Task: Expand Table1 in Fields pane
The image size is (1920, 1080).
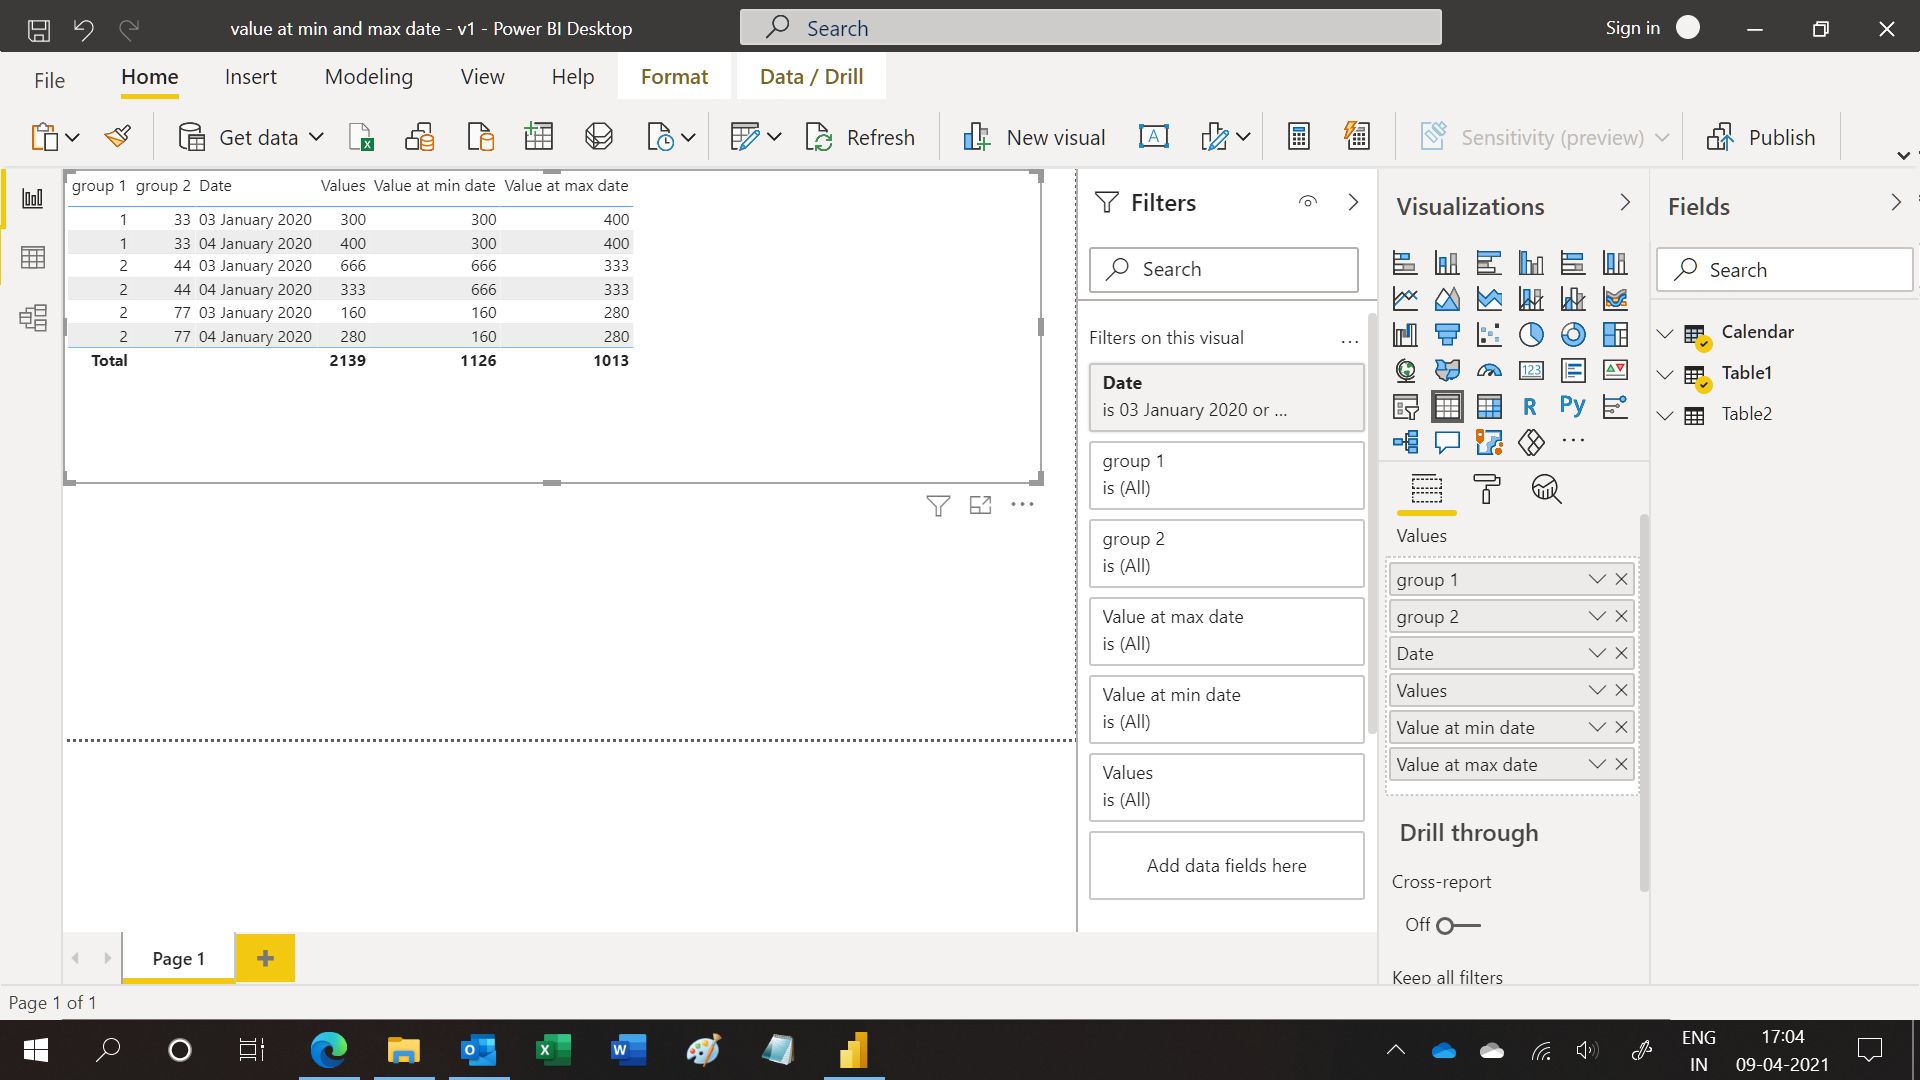Action: click(1665, 374)
